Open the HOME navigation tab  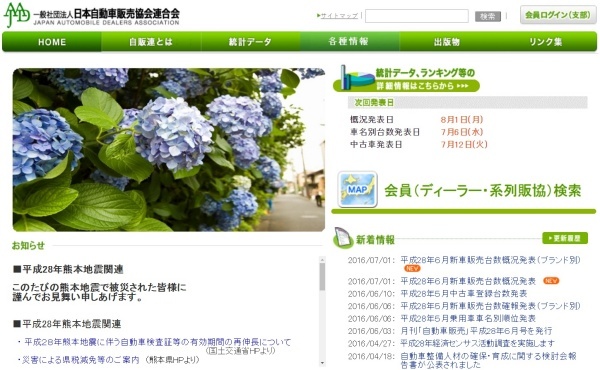pos(52,42)
